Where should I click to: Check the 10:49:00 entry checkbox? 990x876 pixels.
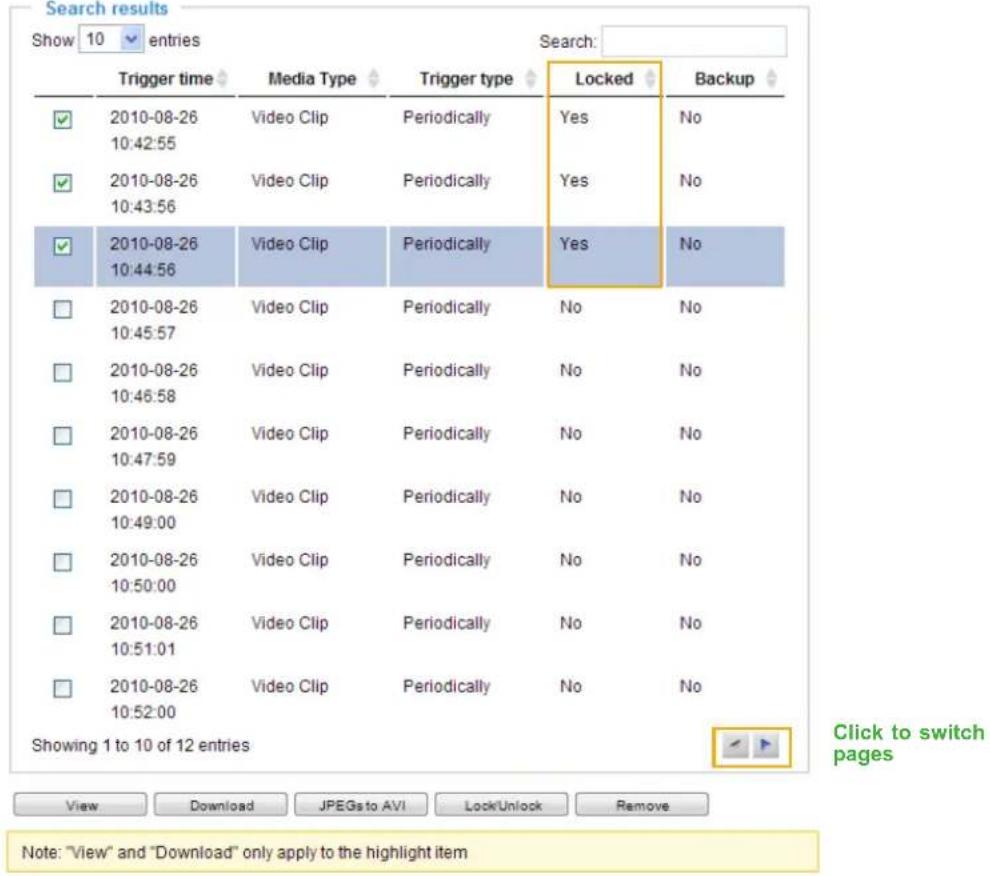tap(63, 498)
